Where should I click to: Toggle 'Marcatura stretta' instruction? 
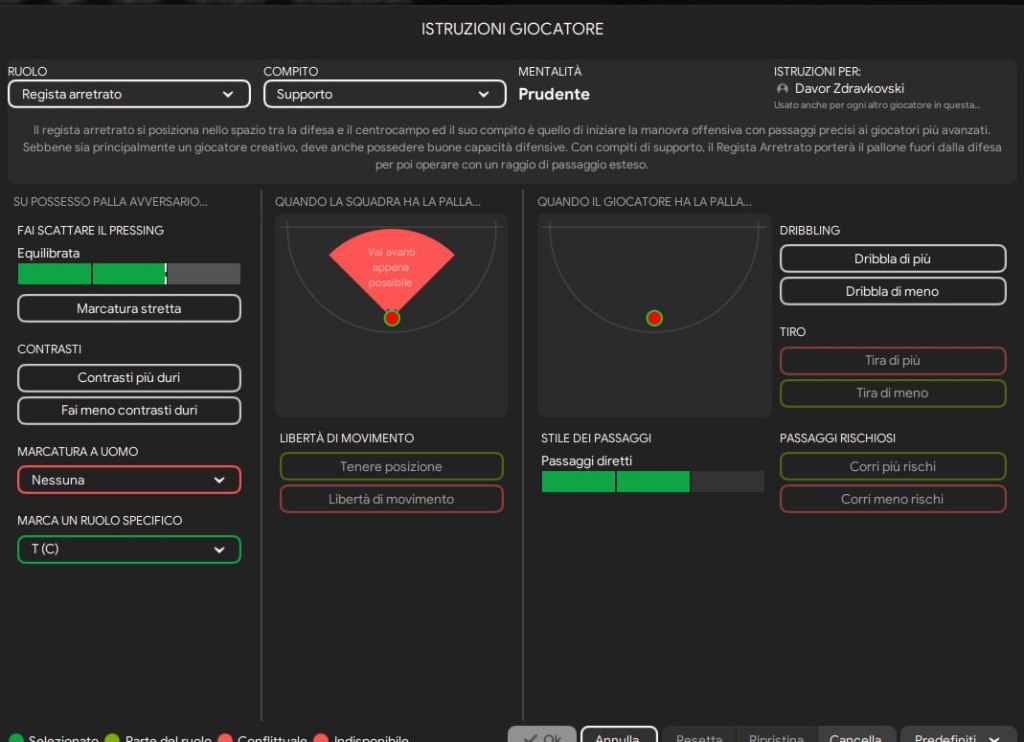click(129, 308)
